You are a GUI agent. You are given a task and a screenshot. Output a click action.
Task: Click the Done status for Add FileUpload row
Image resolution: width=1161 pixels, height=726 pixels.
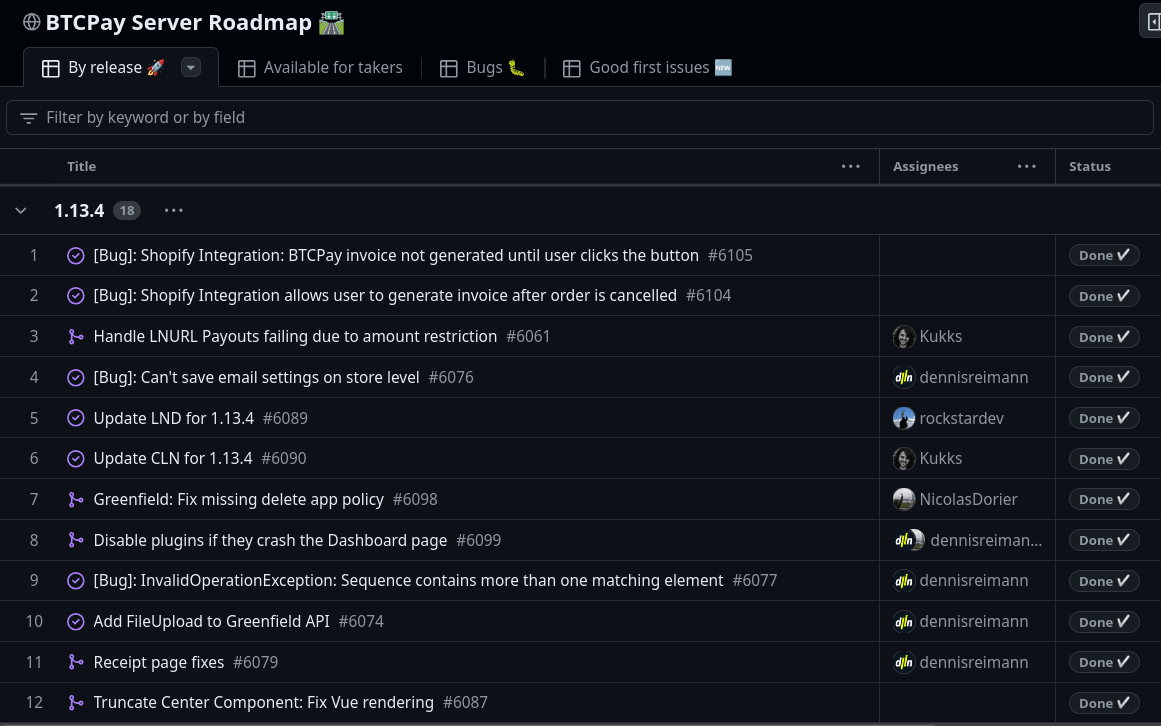(x=1103, y=622)
